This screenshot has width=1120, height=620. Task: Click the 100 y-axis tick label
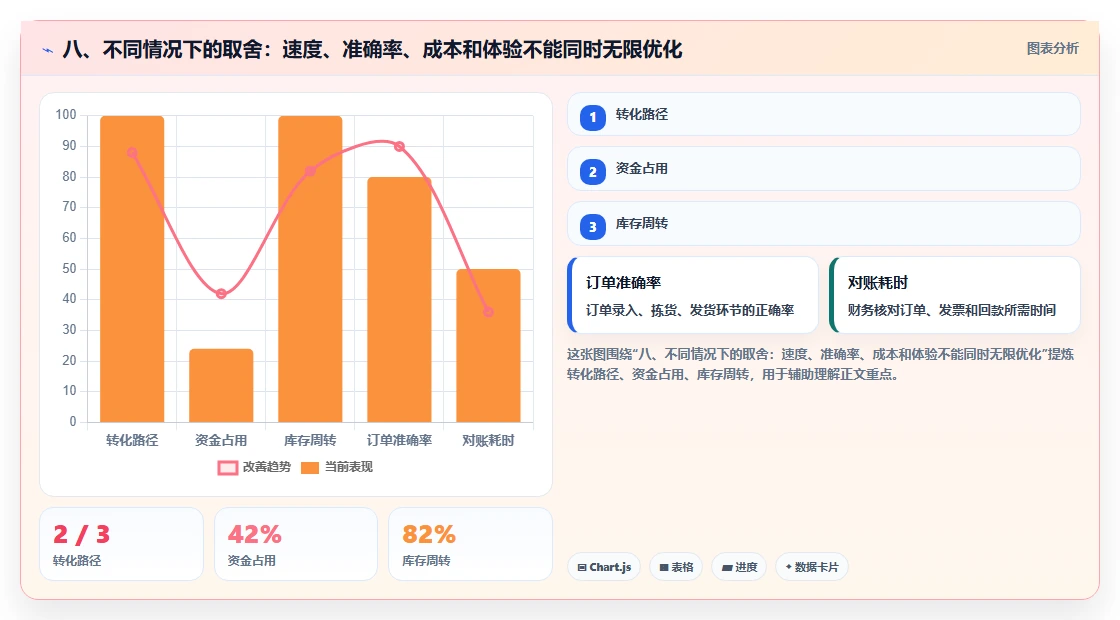click(x=66, y=114)
